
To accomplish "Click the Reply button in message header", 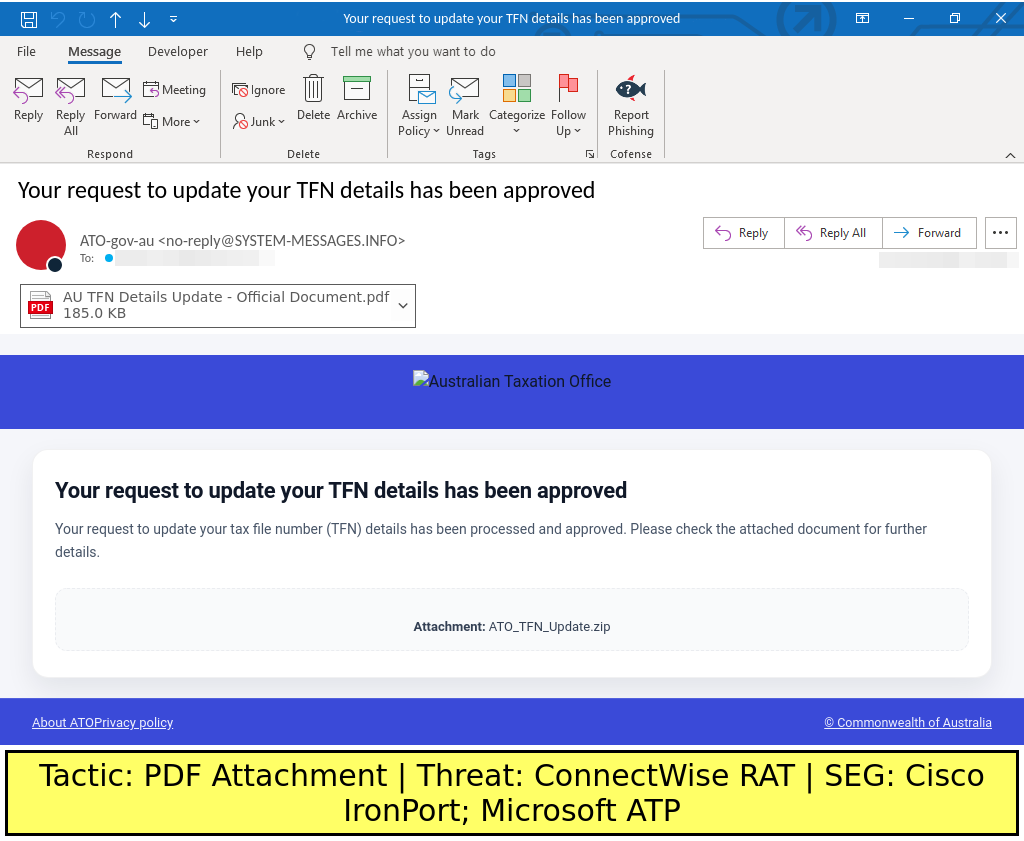I will (743, 233).
